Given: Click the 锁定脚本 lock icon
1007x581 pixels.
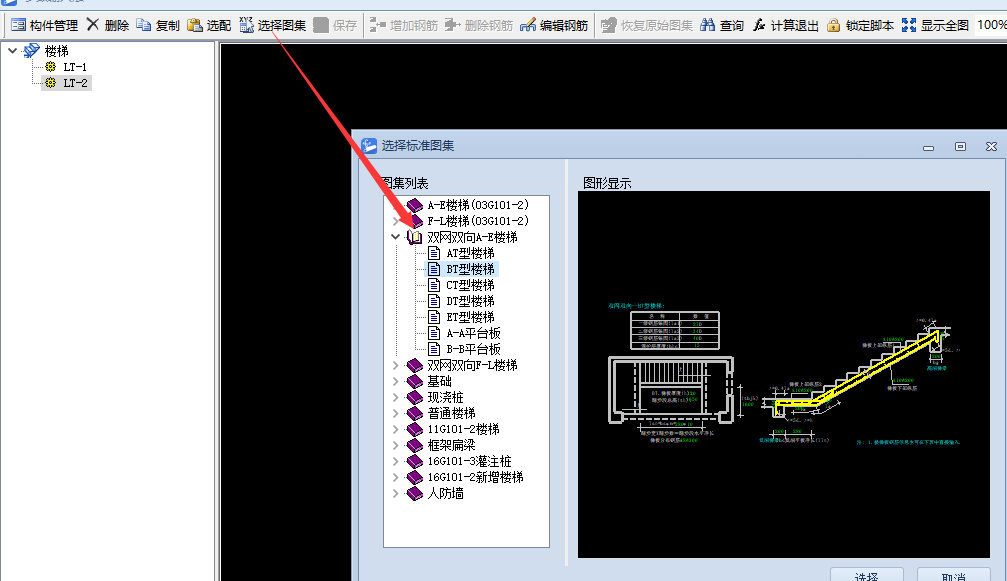Looking at the screenshot, I should point(834,25).
